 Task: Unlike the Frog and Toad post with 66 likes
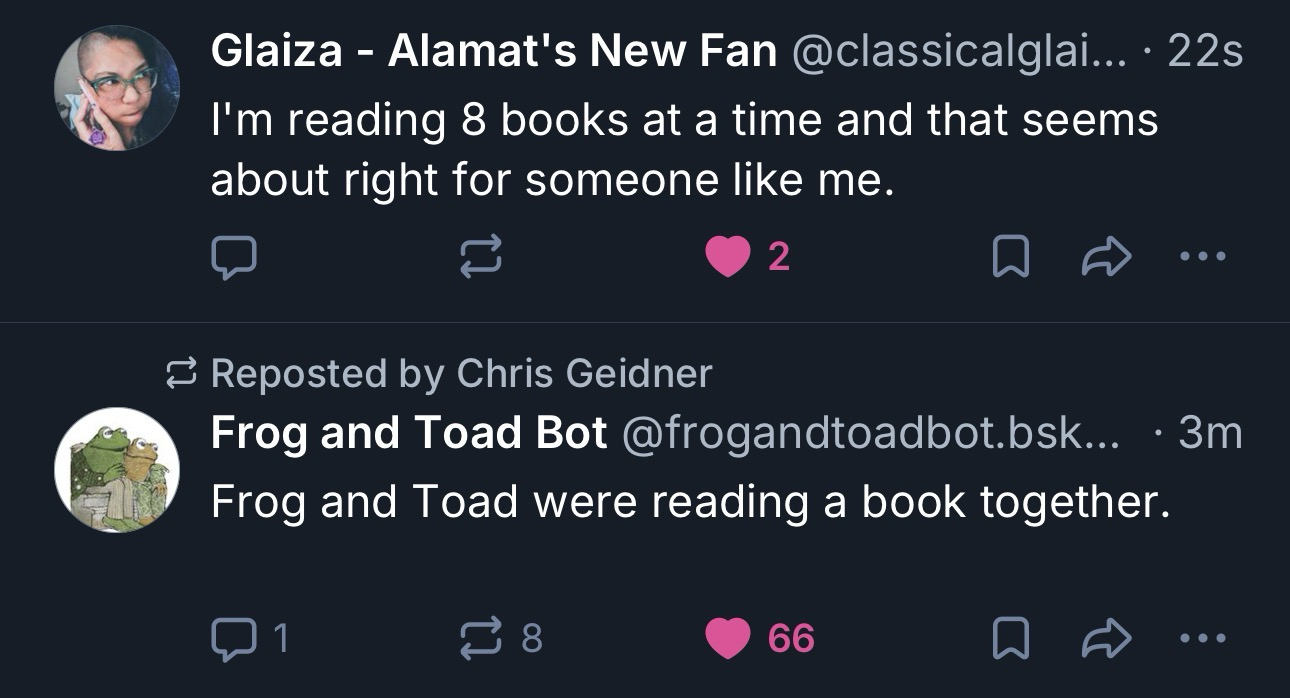click(728, 637)
